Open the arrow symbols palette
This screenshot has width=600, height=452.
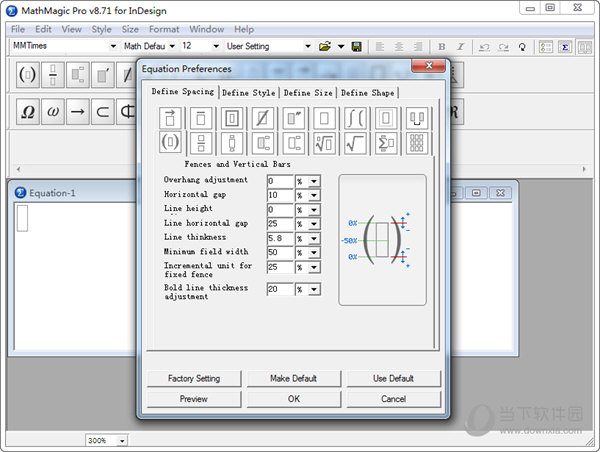(78, 112)
